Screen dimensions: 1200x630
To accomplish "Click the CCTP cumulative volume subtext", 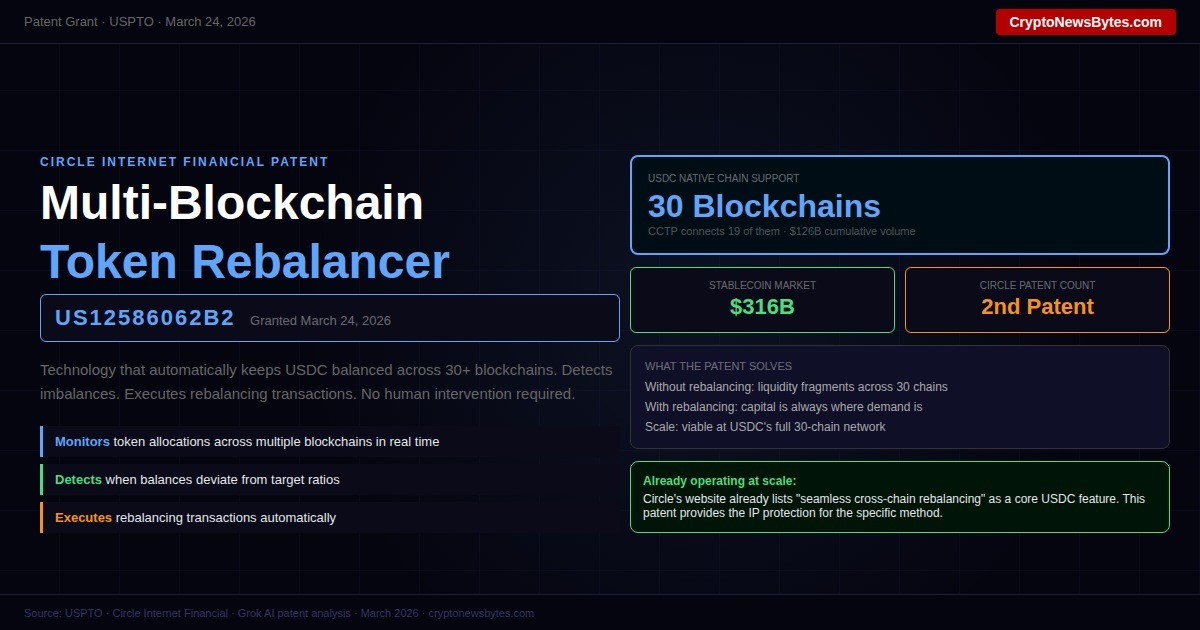I will tap(781, 231).
